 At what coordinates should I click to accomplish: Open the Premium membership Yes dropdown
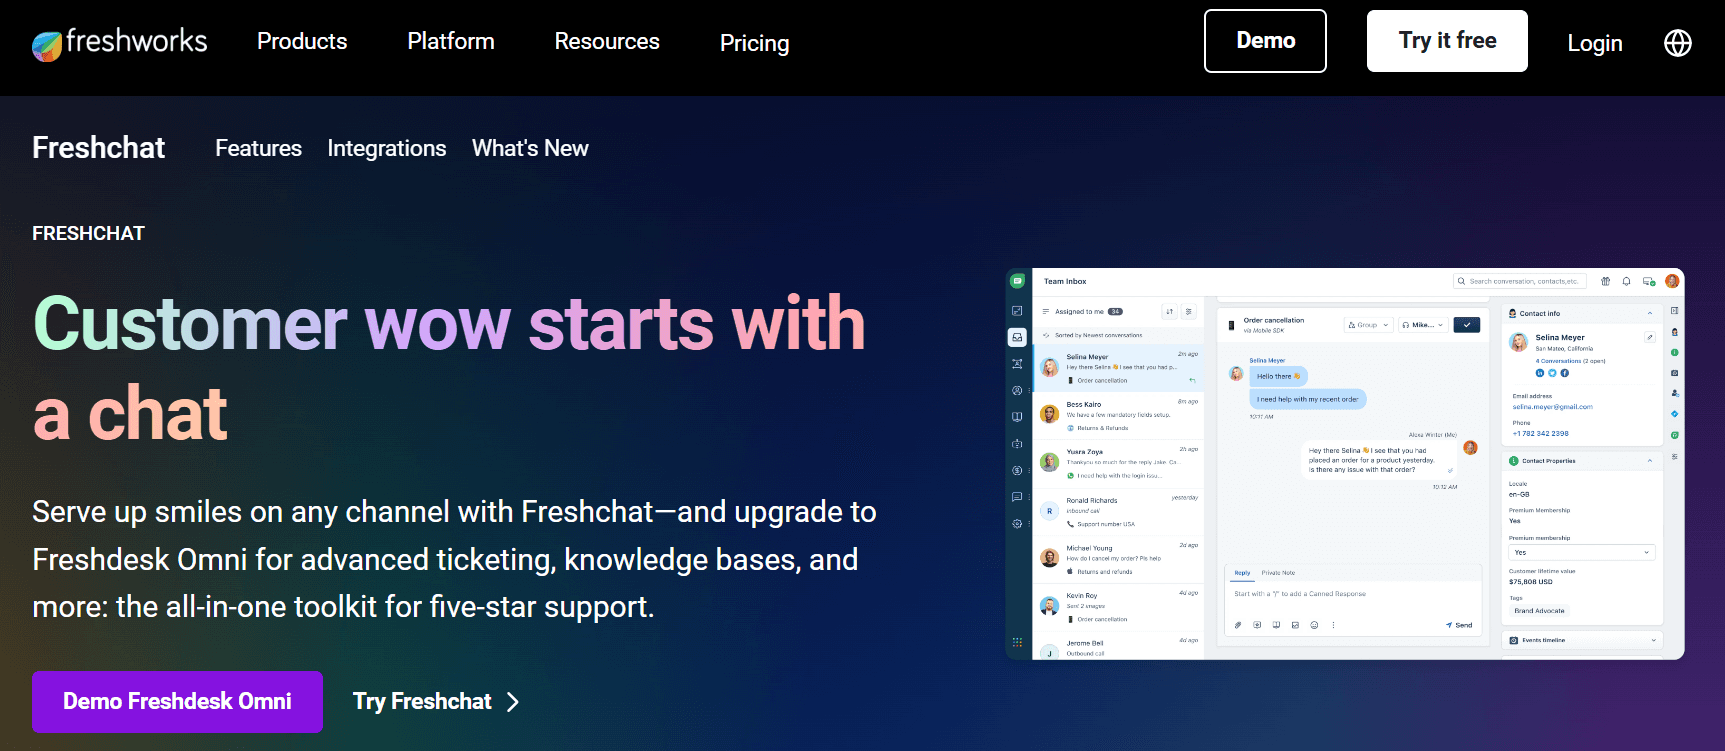[1582, 552]
